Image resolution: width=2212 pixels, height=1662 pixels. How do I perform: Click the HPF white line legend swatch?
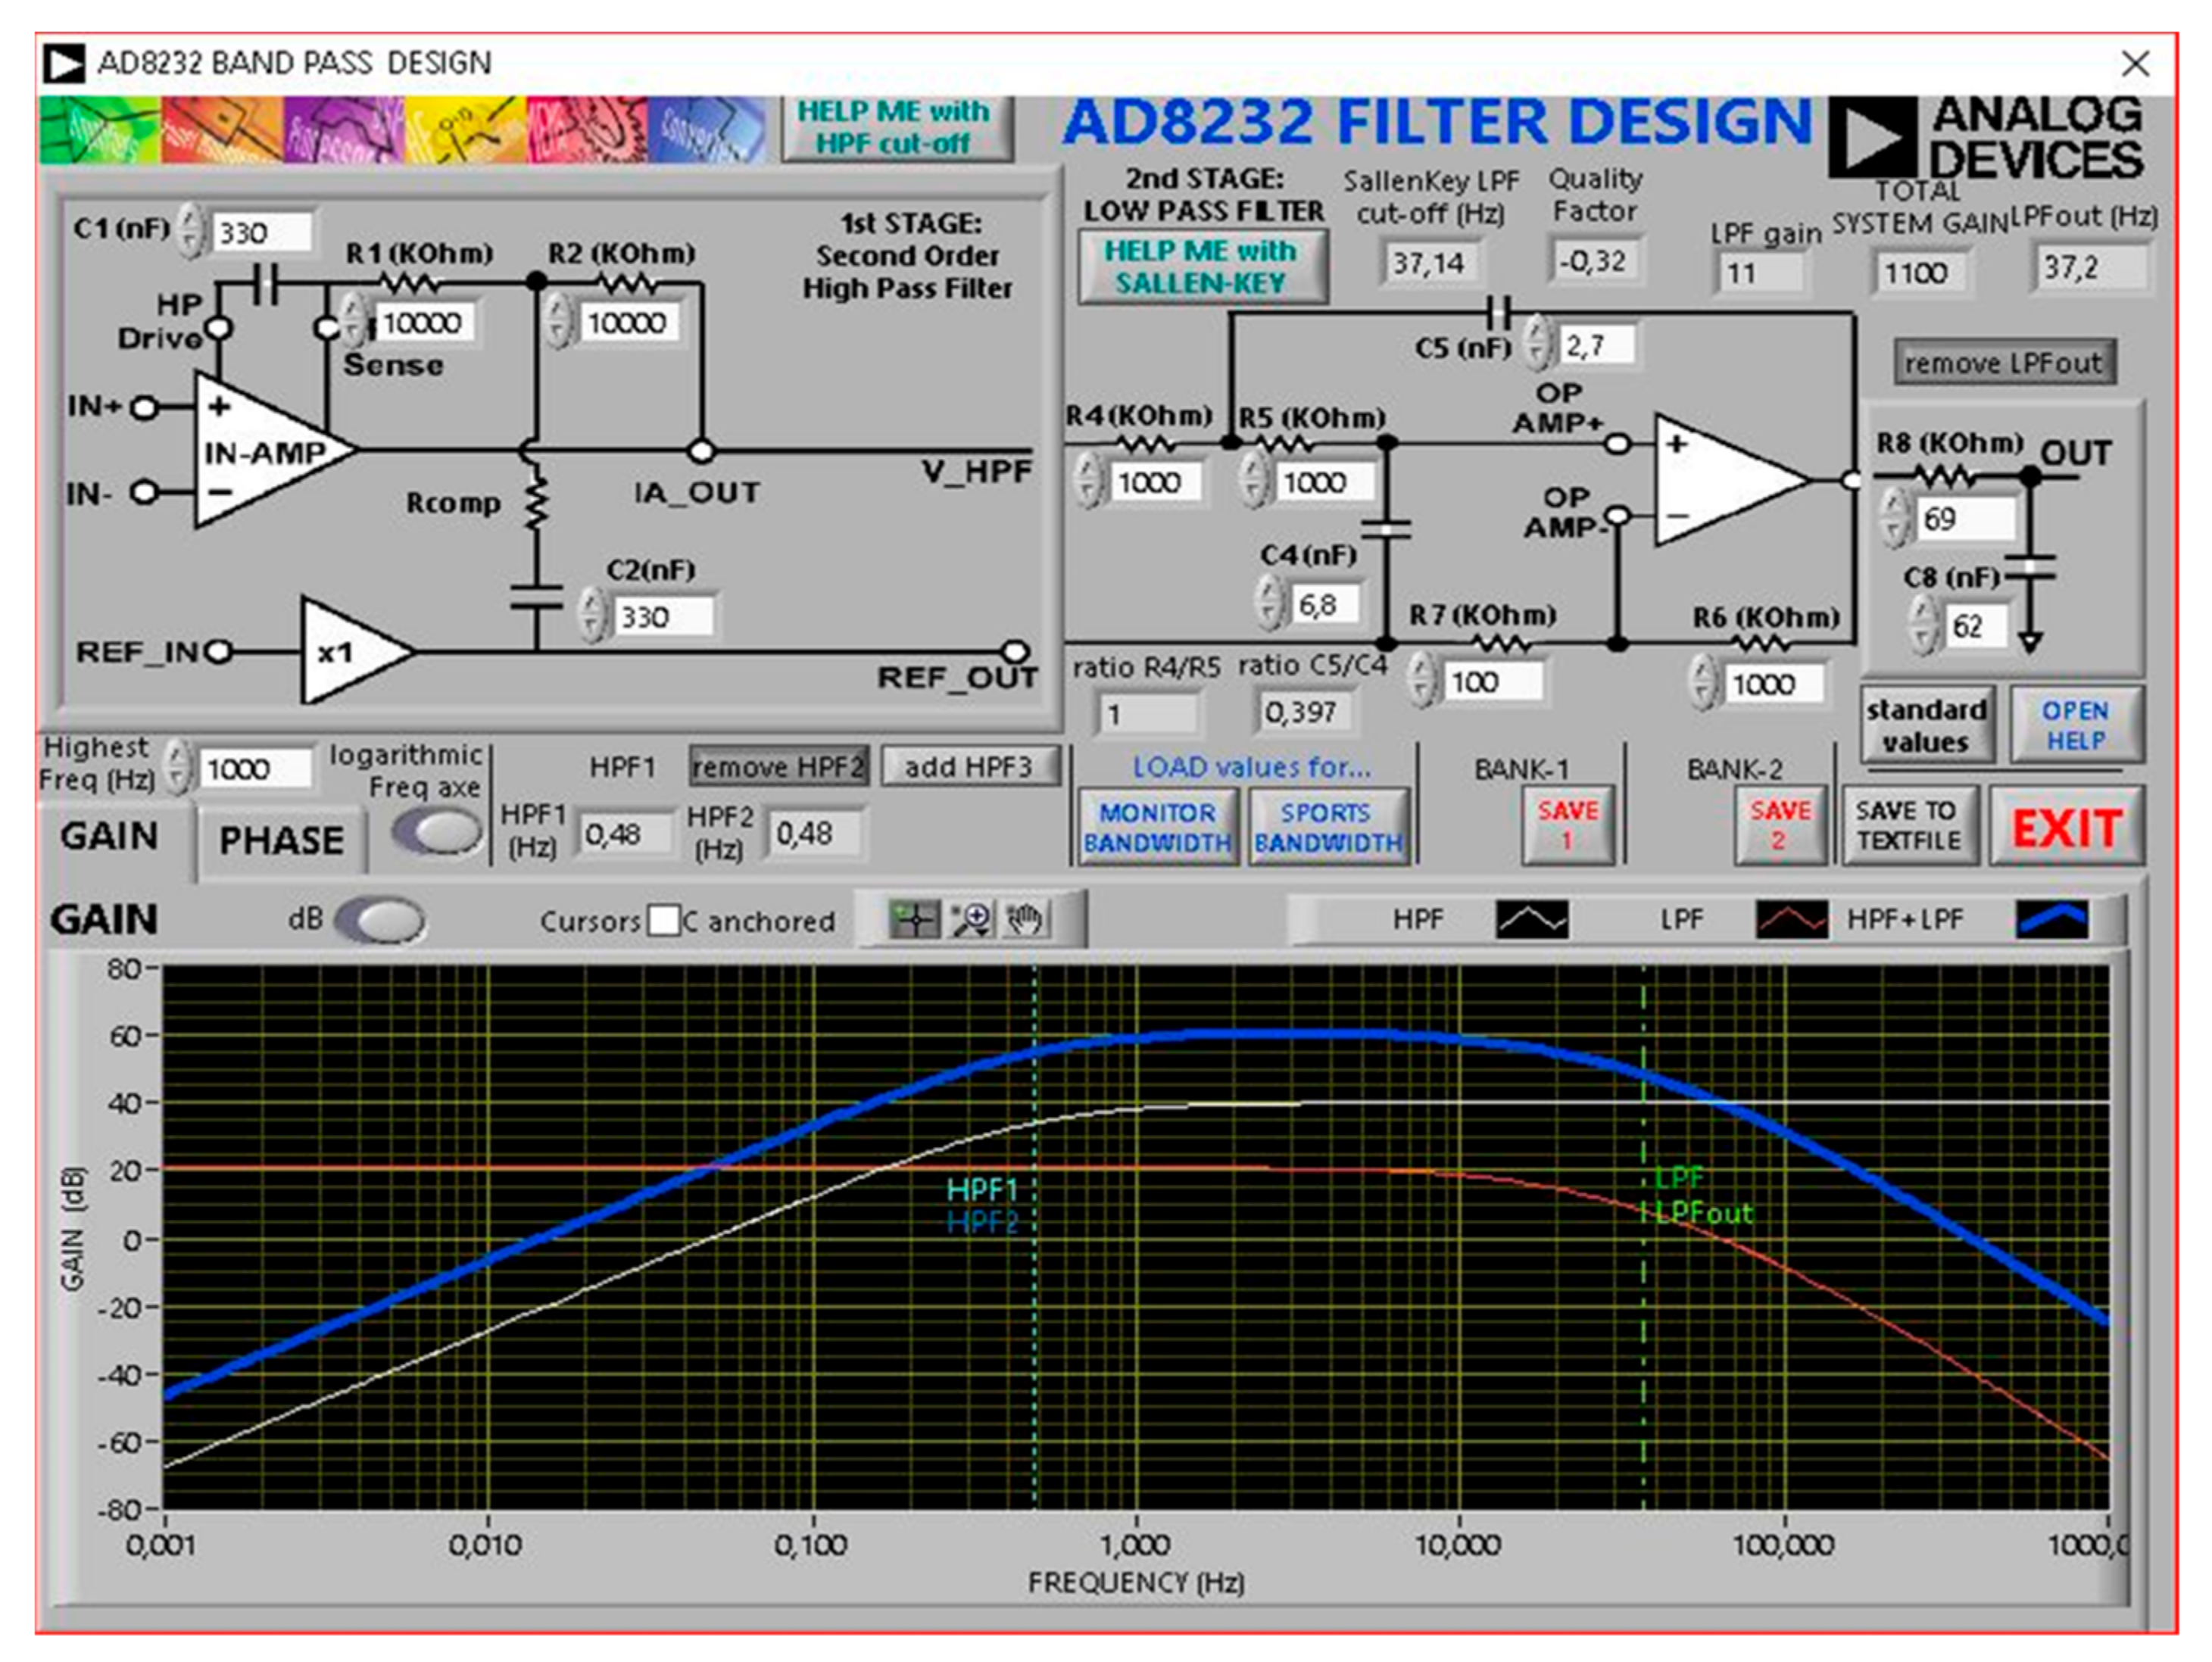(1531, 919)
